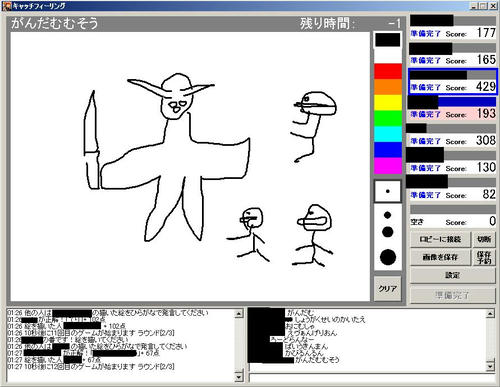Viewport: 500px width, 387px height.
Task: Pick the orange color swatch
Action: (x=388, y=87)
